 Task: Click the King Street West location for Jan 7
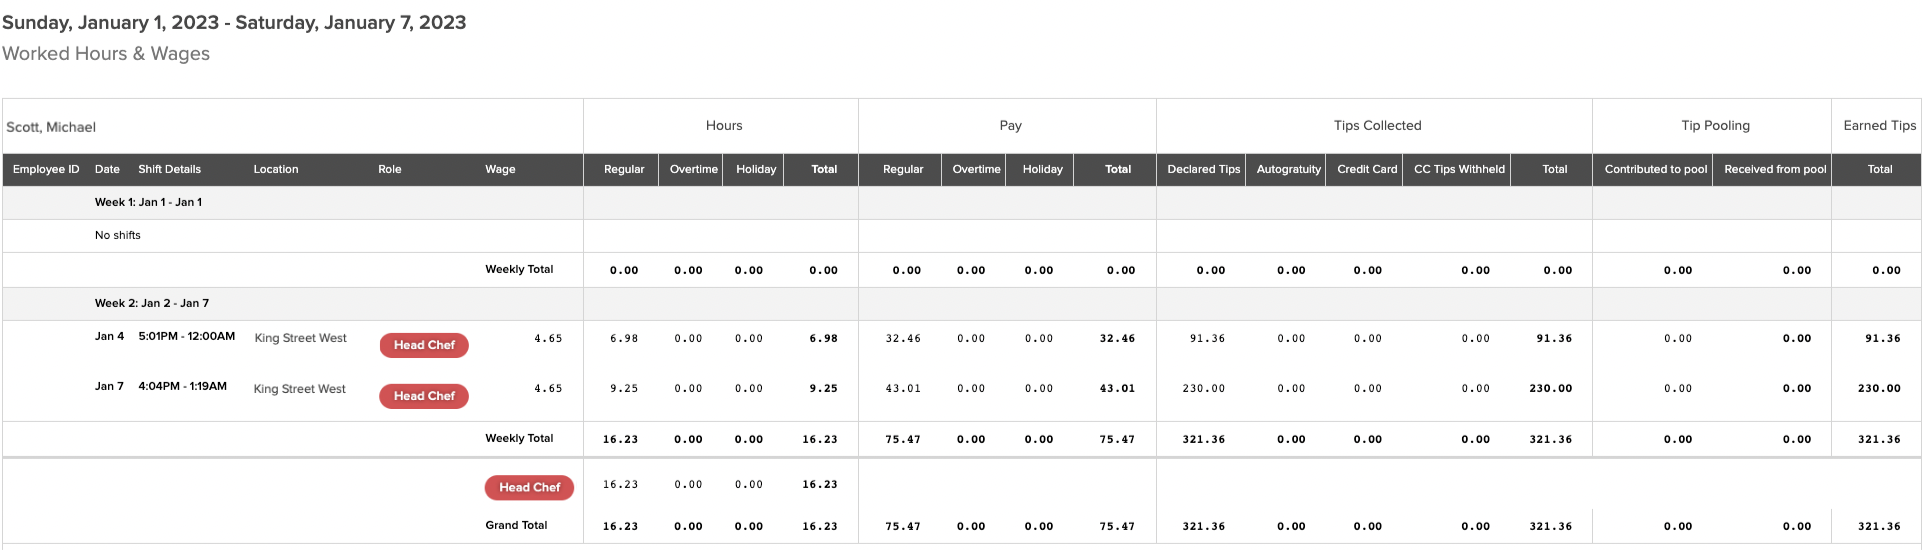[299, 390]
